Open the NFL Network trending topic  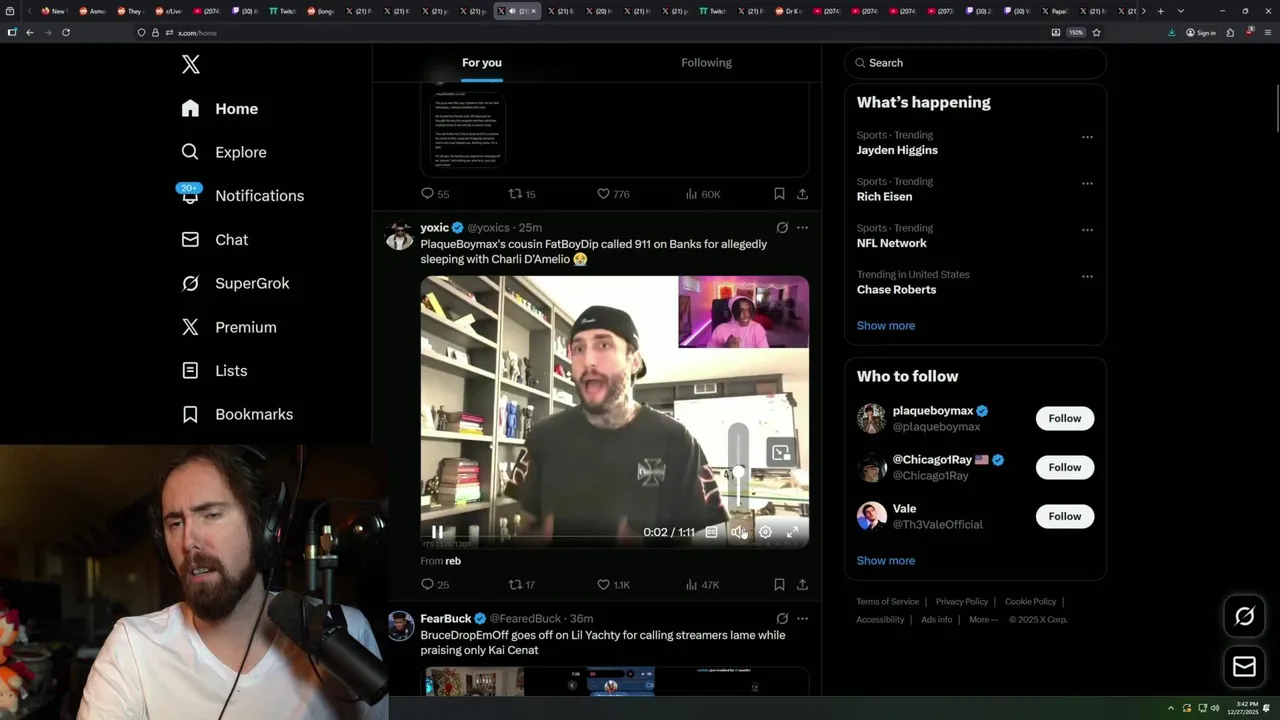892,243
